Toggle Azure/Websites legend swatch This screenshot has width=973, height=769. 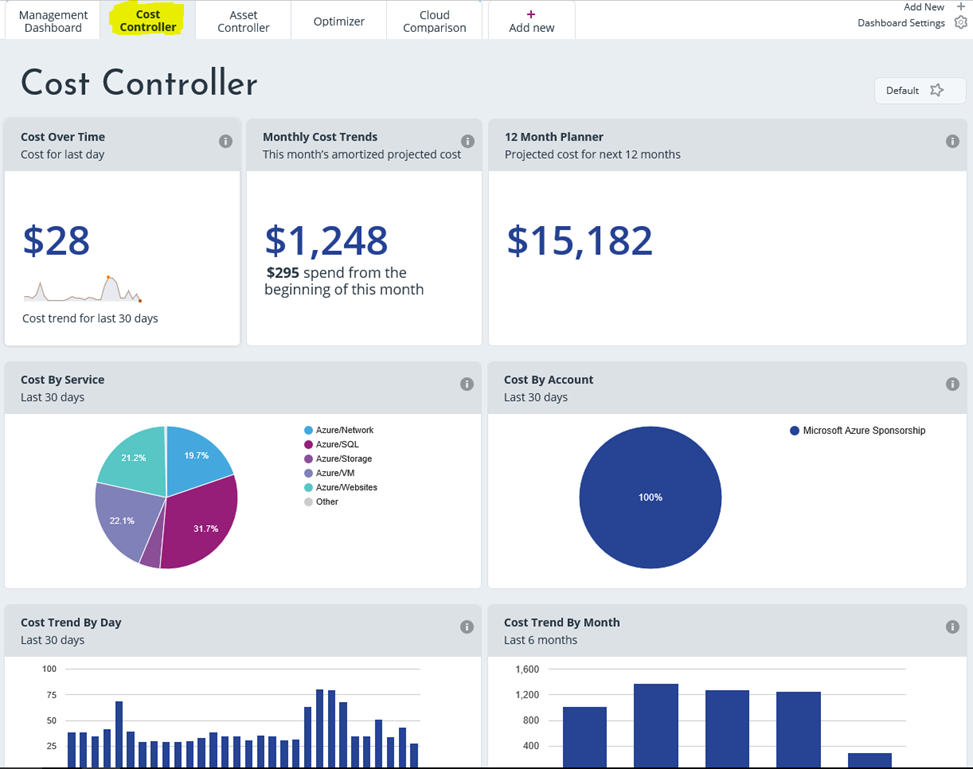pyautogui.click(x=308, y=487)
